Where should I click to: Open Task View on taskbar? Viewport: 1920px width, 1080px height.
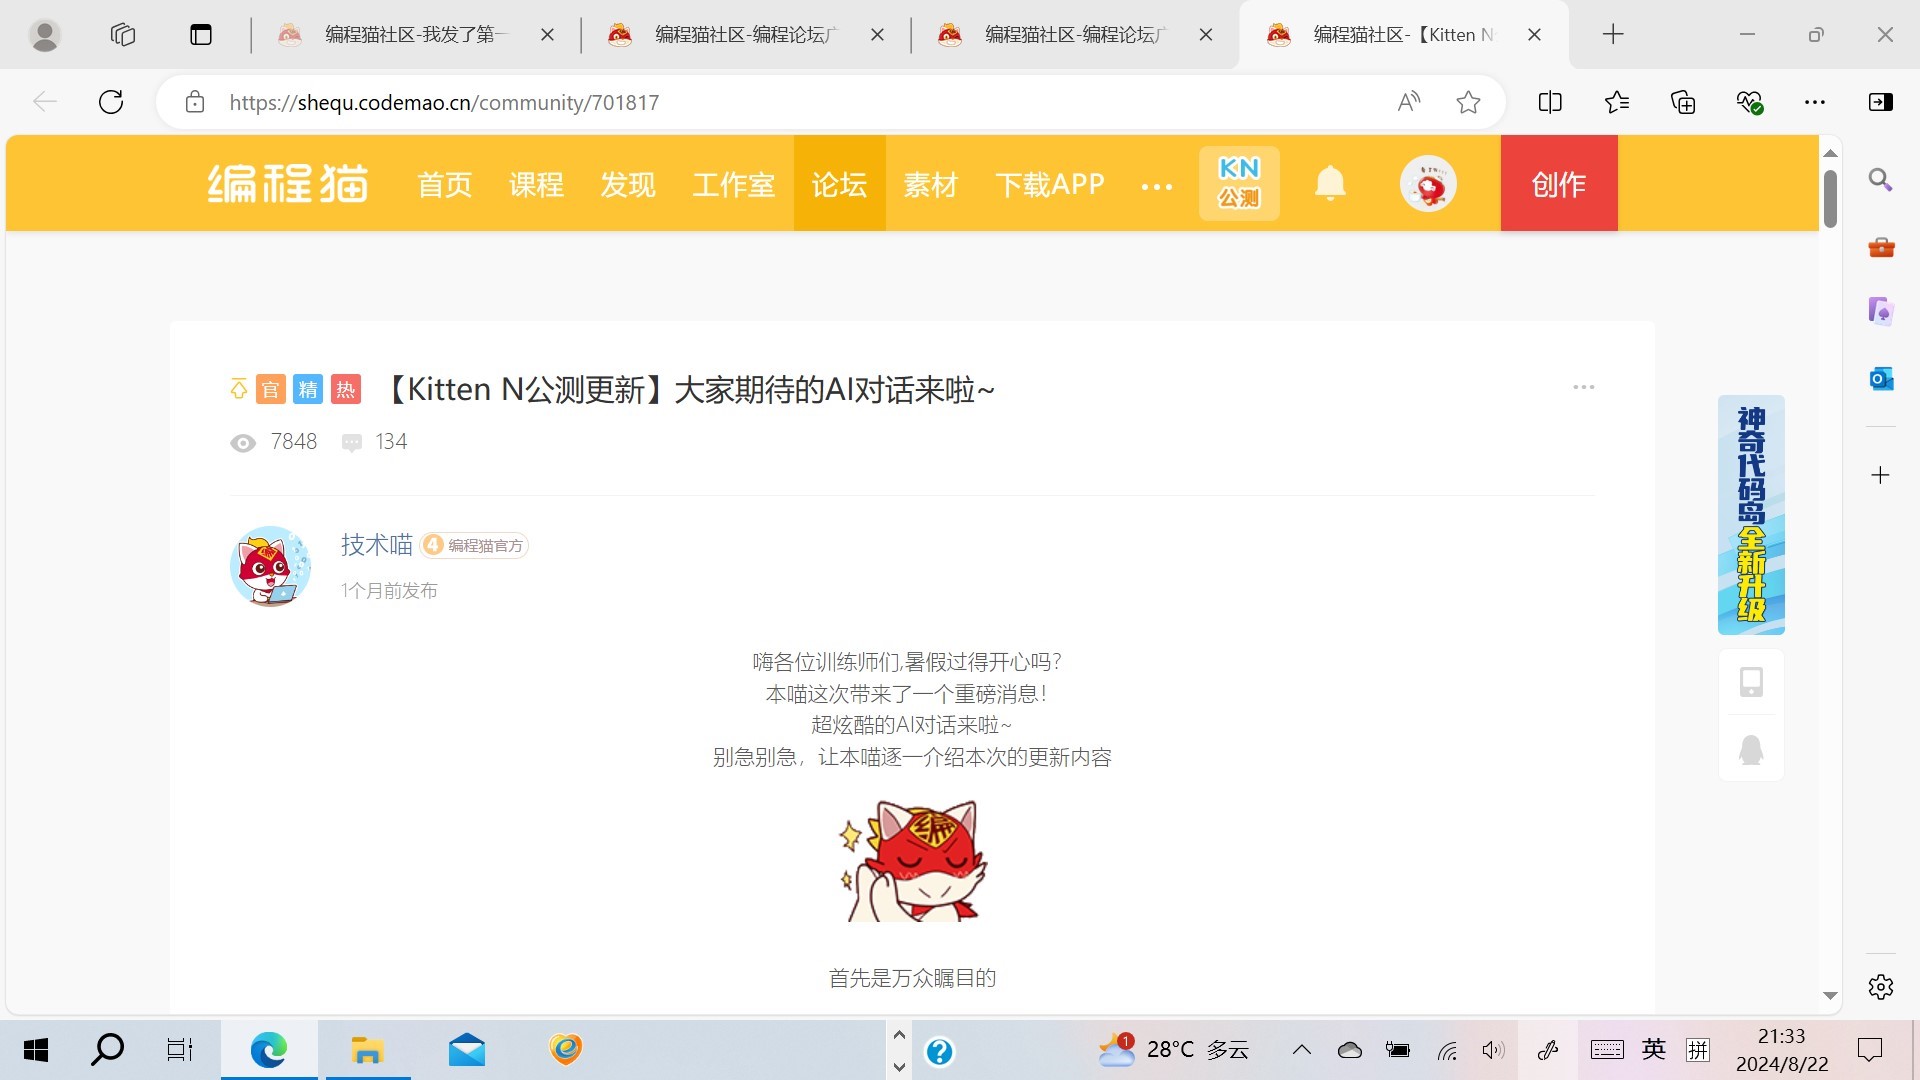[x=179, y=1050]
